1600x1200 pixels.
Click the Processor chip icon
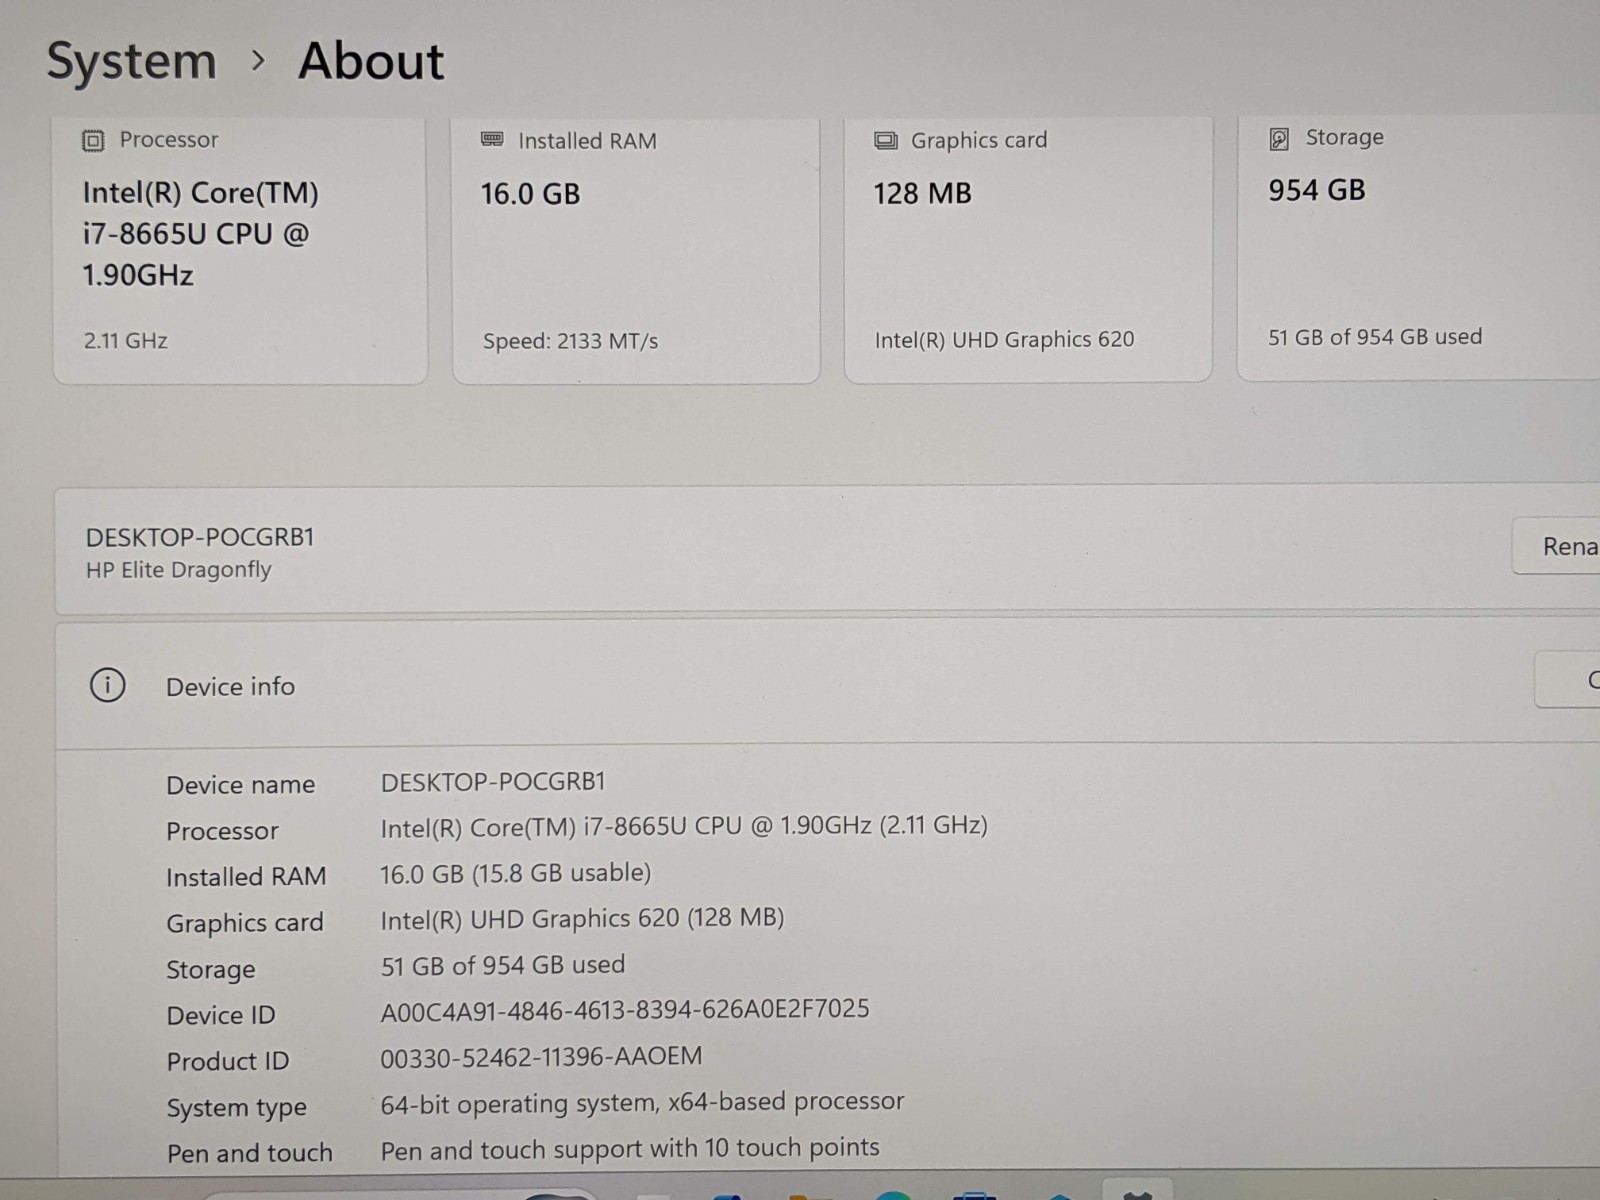tap(93, 141)
